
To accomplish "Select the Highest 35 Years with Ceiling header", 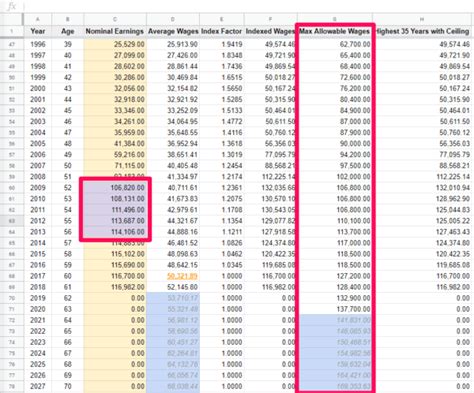I will coord(422,31).
